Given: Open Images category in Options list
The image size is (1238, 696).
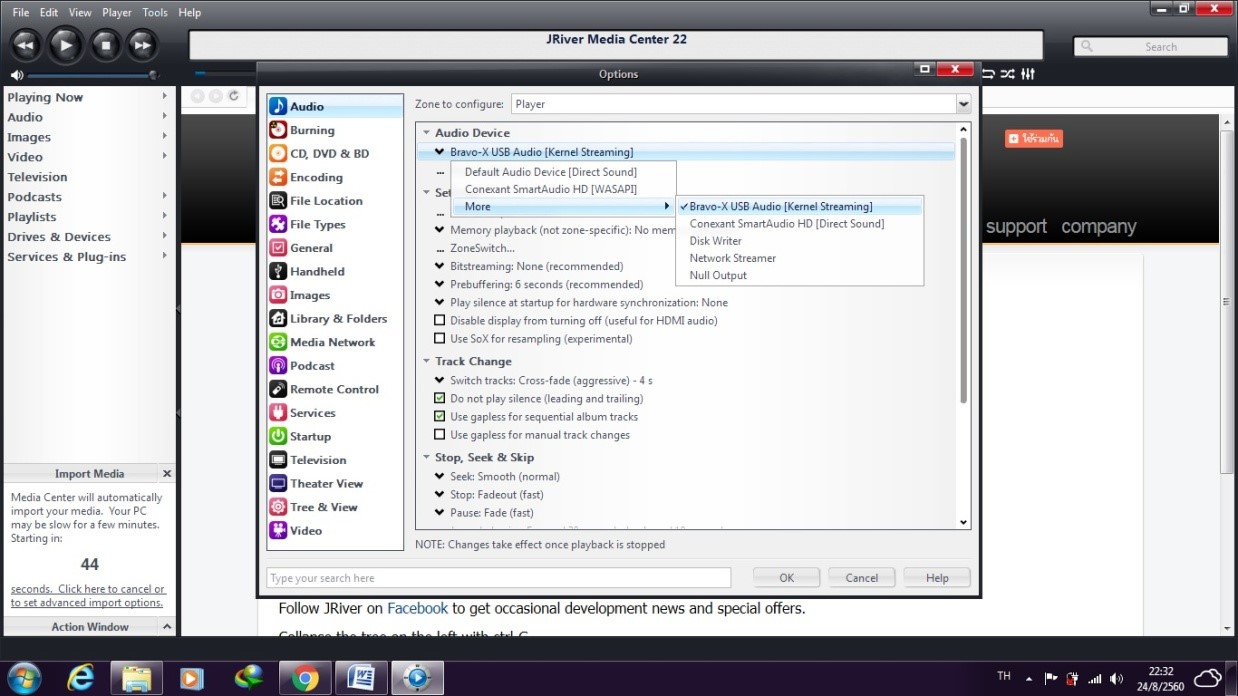Looking at the screenshot, I should [335, 295].
